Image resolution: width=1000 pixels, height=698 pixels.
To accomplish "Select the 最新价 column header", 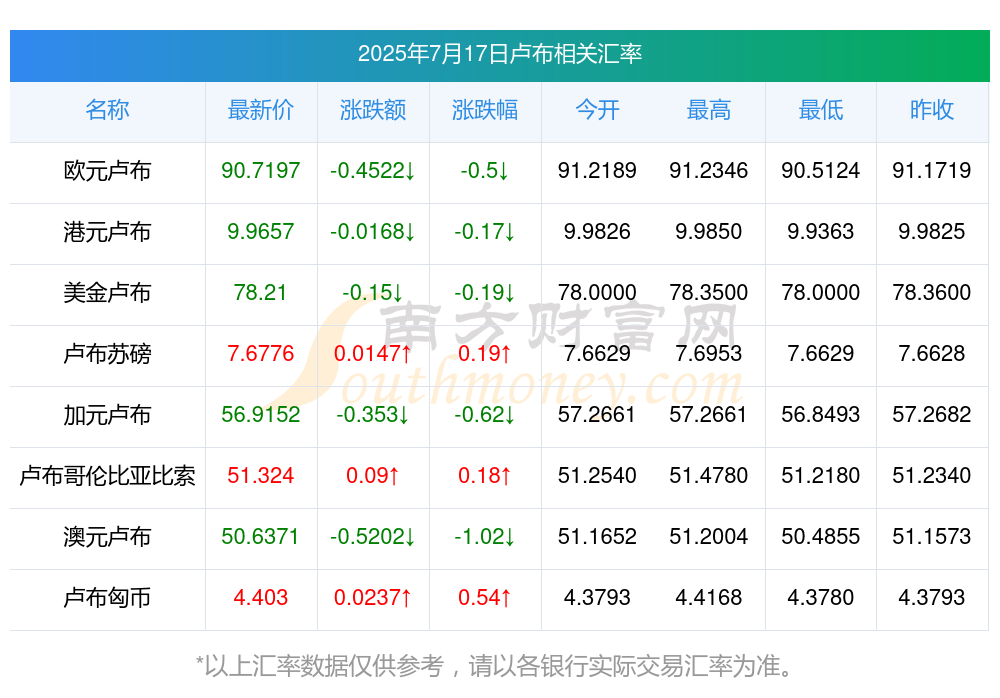I will pos(260,110).
